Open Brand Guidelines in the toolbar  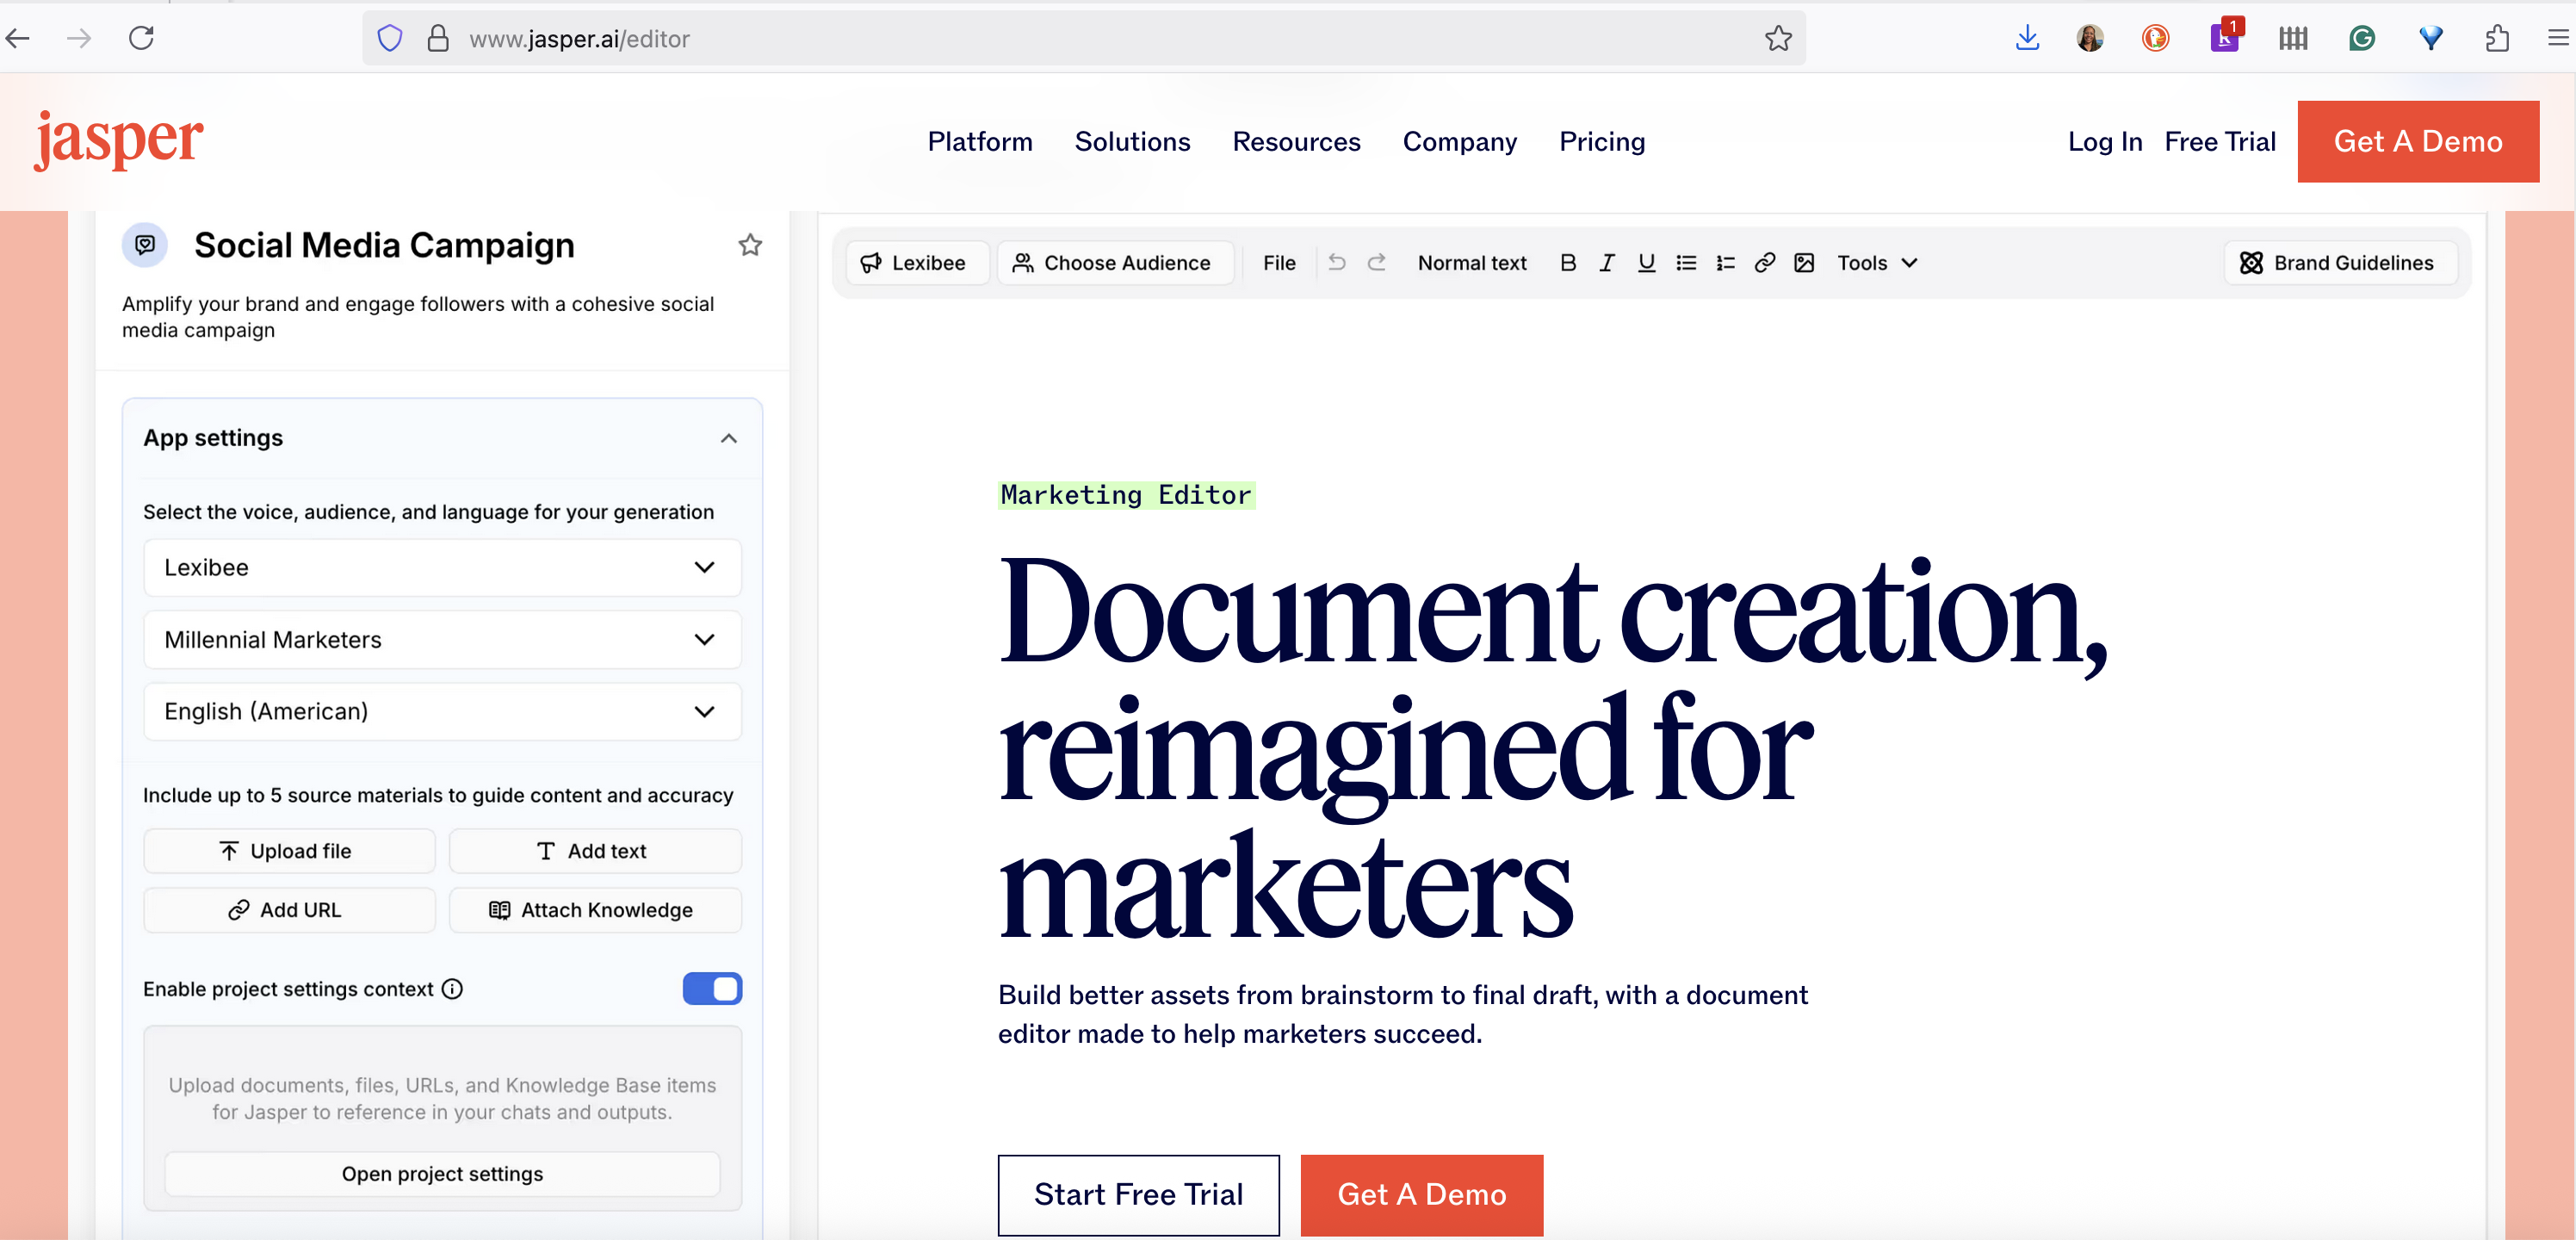pyautogui.click(x=2339, y=263)
